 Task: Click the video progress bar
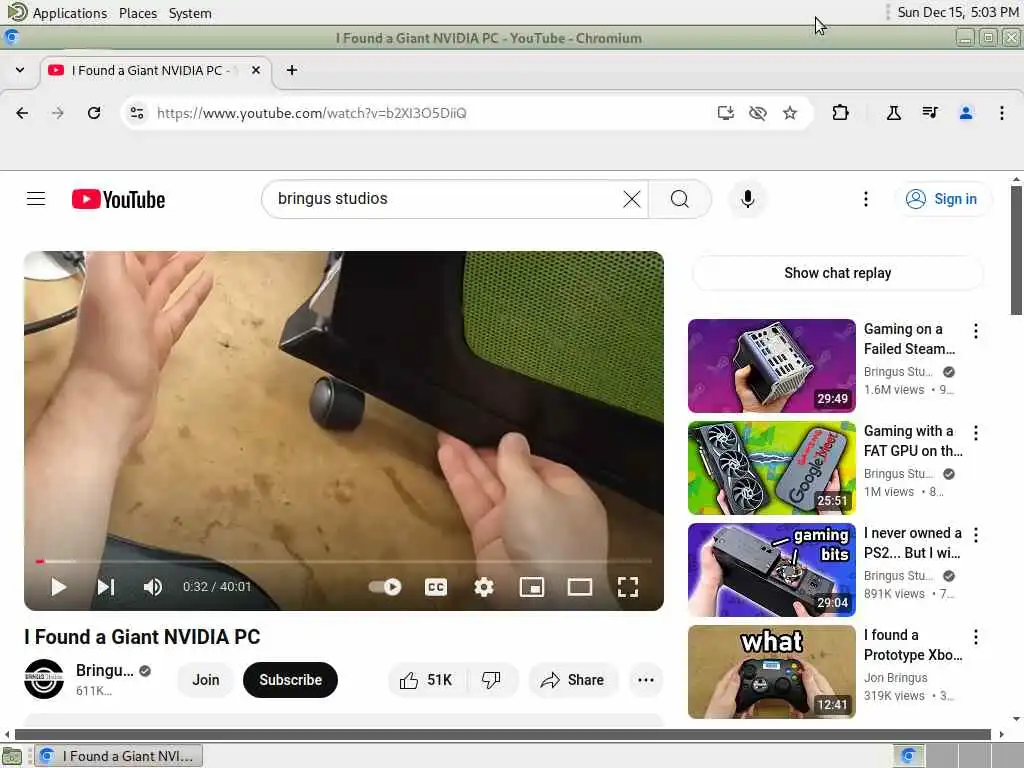click(x=344, y=561)
